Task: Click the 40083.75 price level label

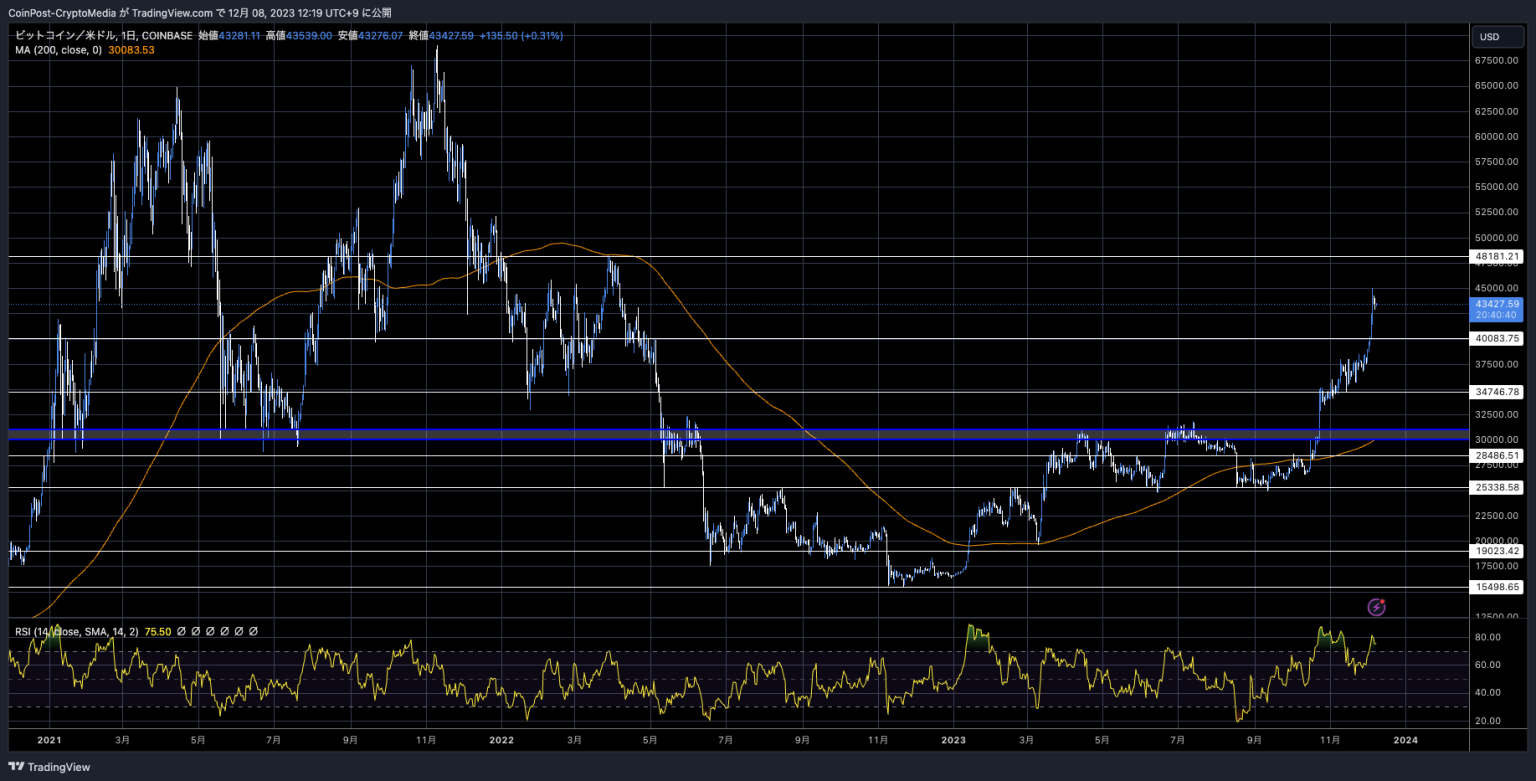Action: coord(1497,339)
